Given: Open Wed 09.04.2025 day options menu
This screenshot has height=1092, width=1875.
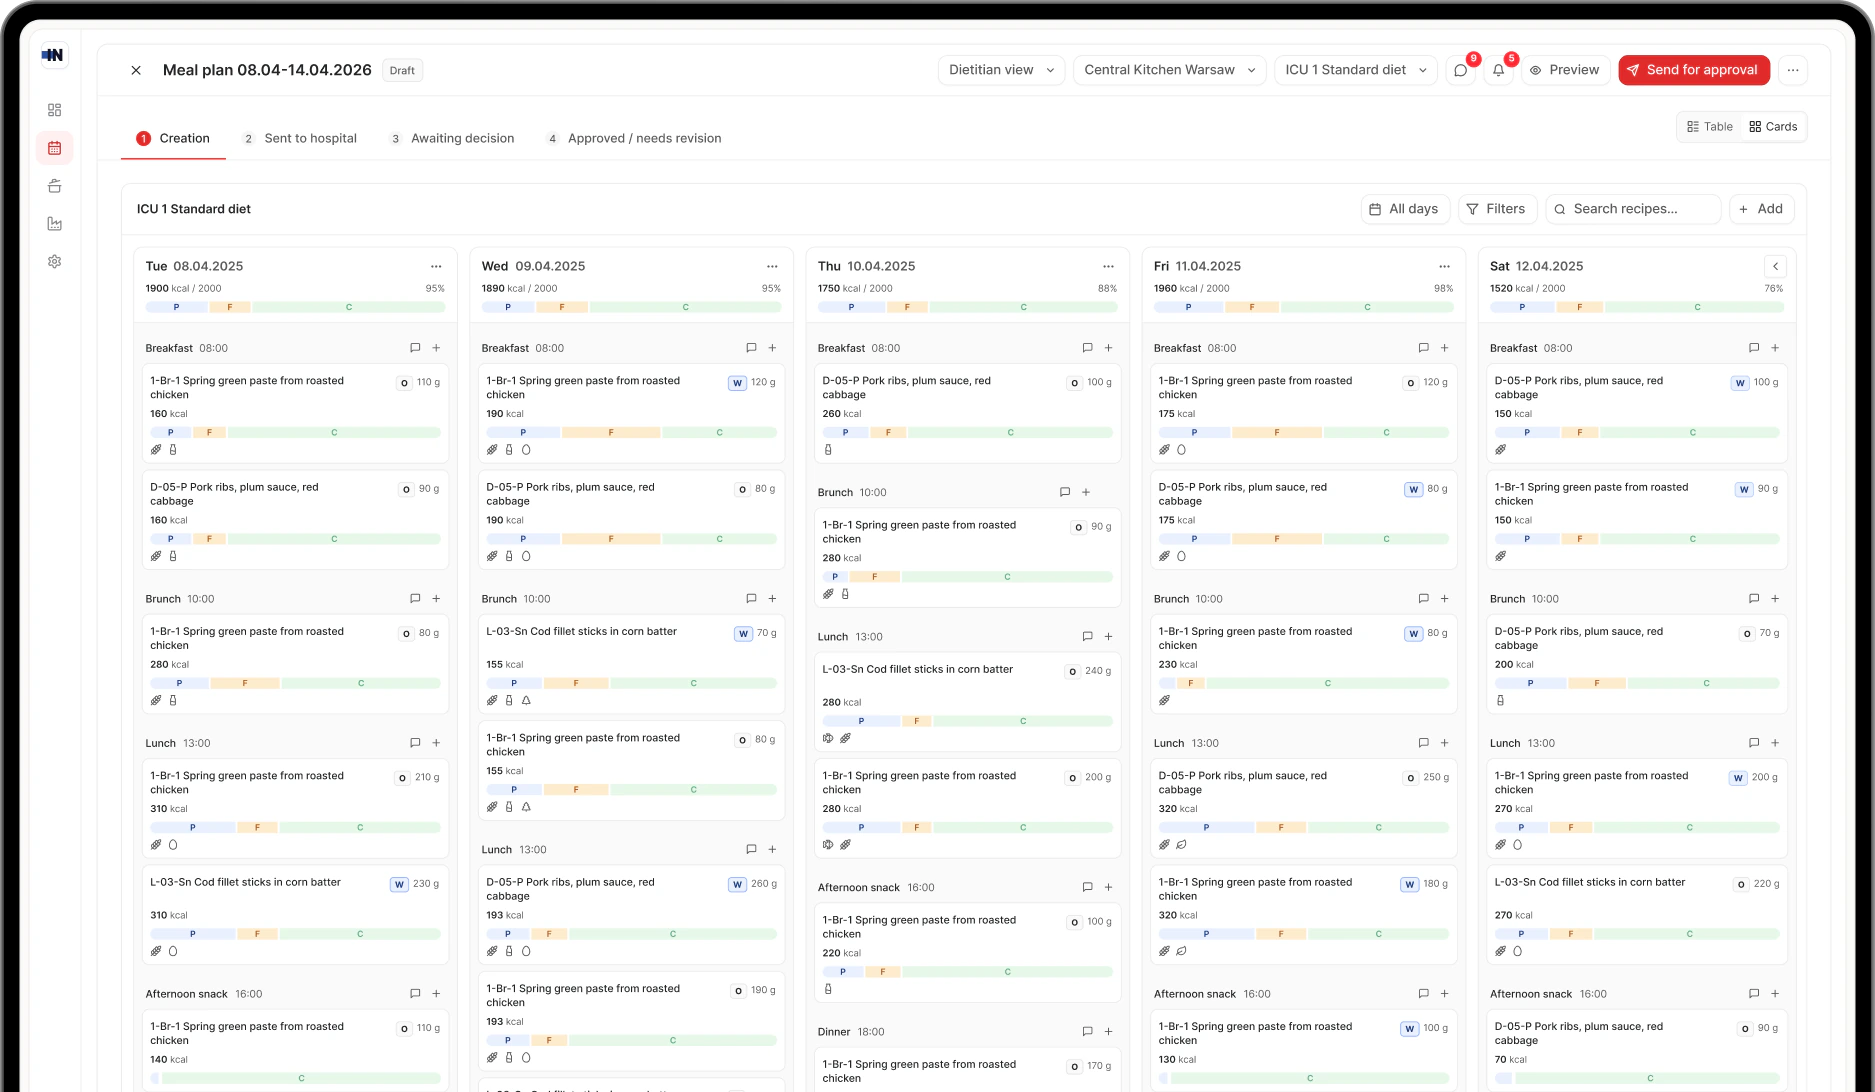Looking at the screenshot, I should click(x=772, y=266).
